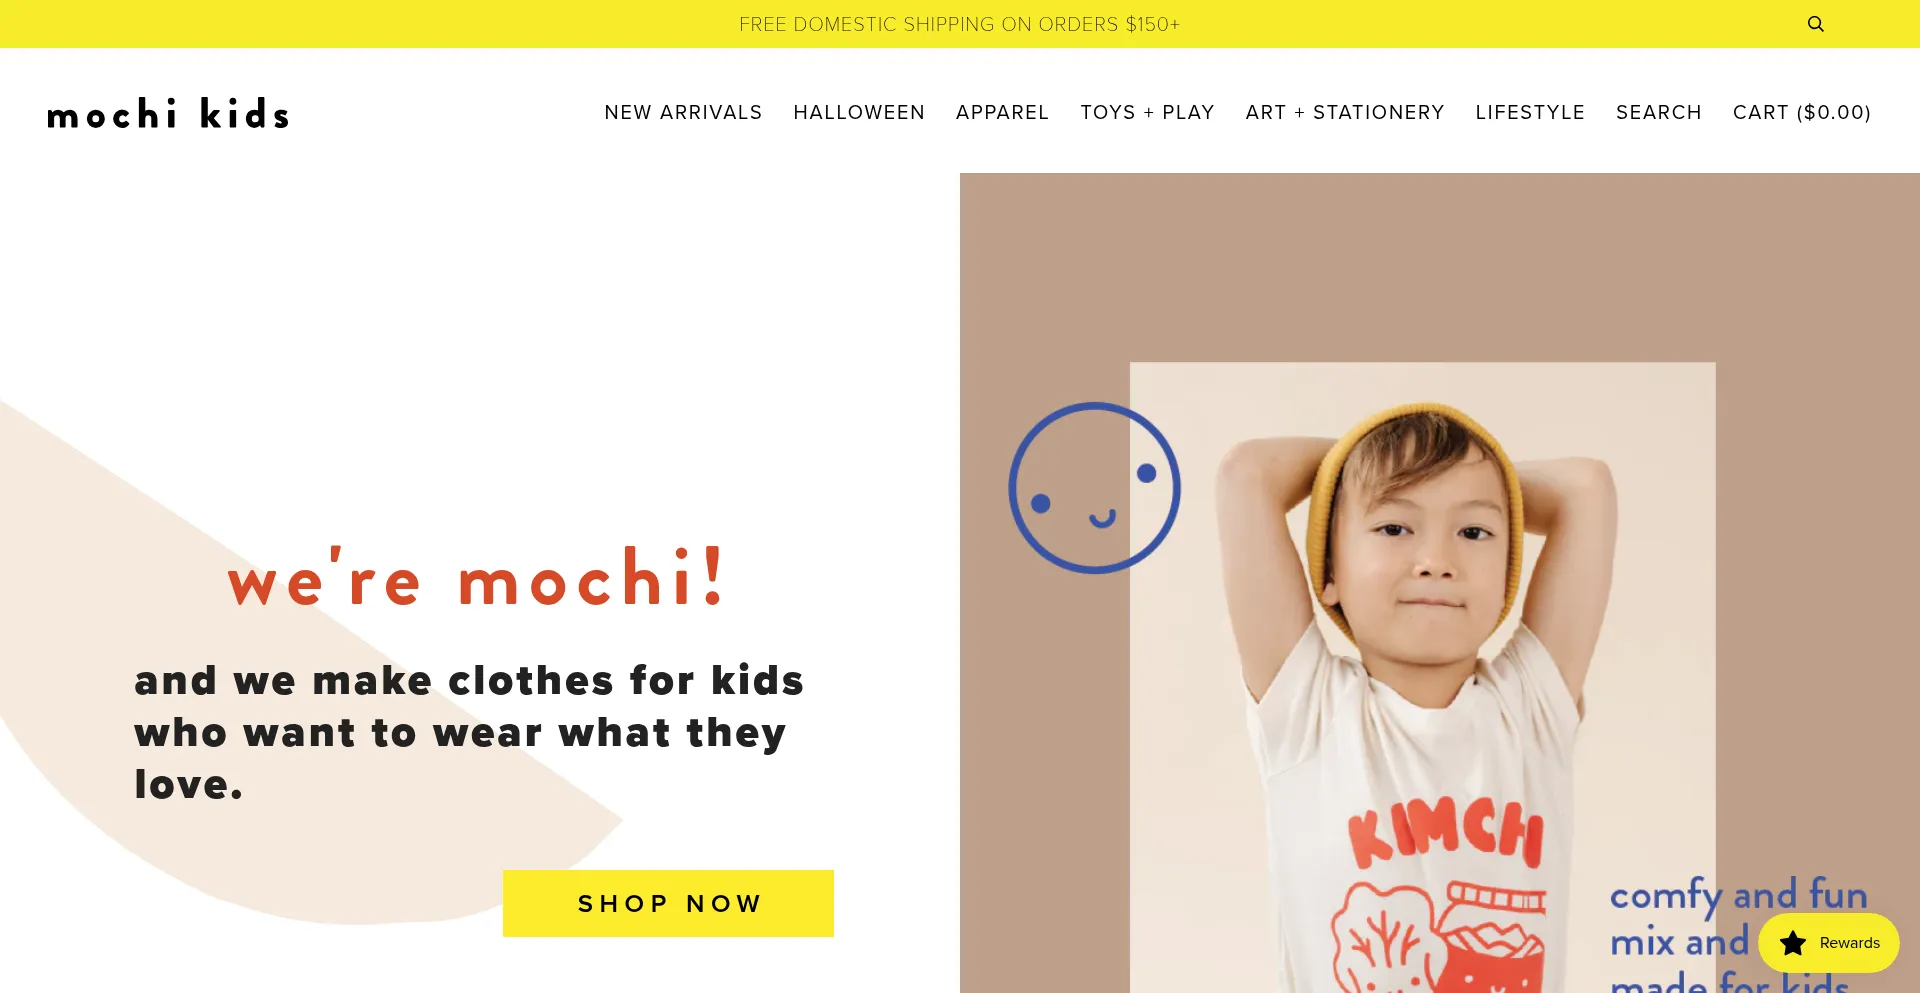This screenshot has width=1920, height=993.
Task: Click the yellow Shop Now button
Action: point(668,903)
